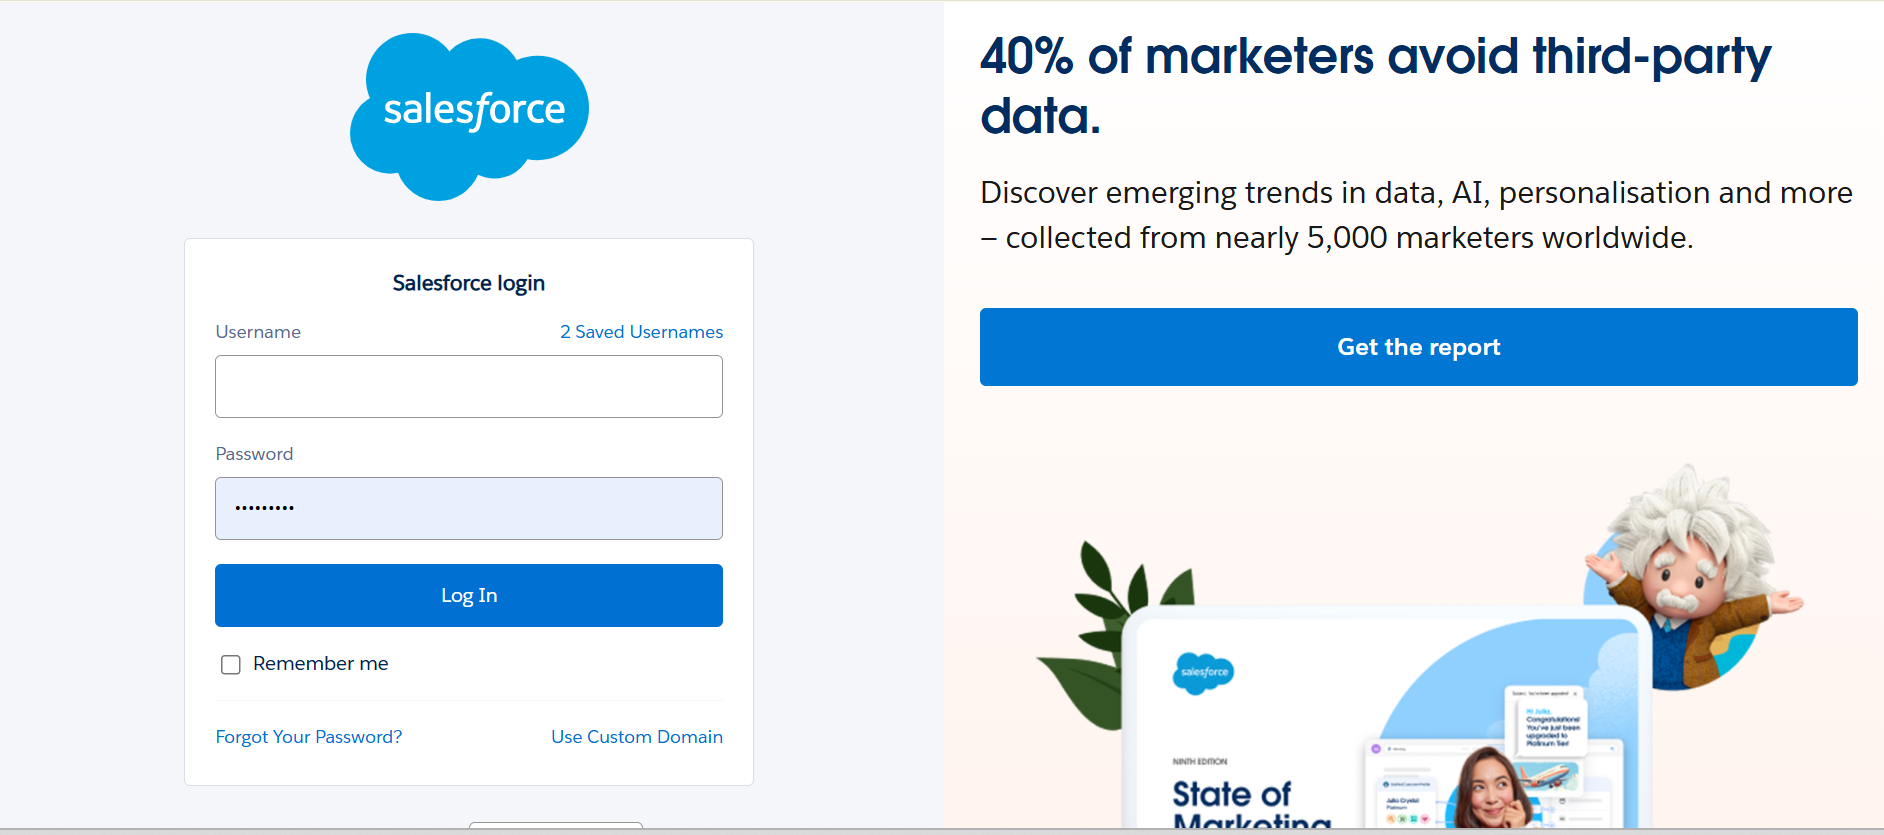
Task: Focus the Username input field
Action: click(469, 387)
